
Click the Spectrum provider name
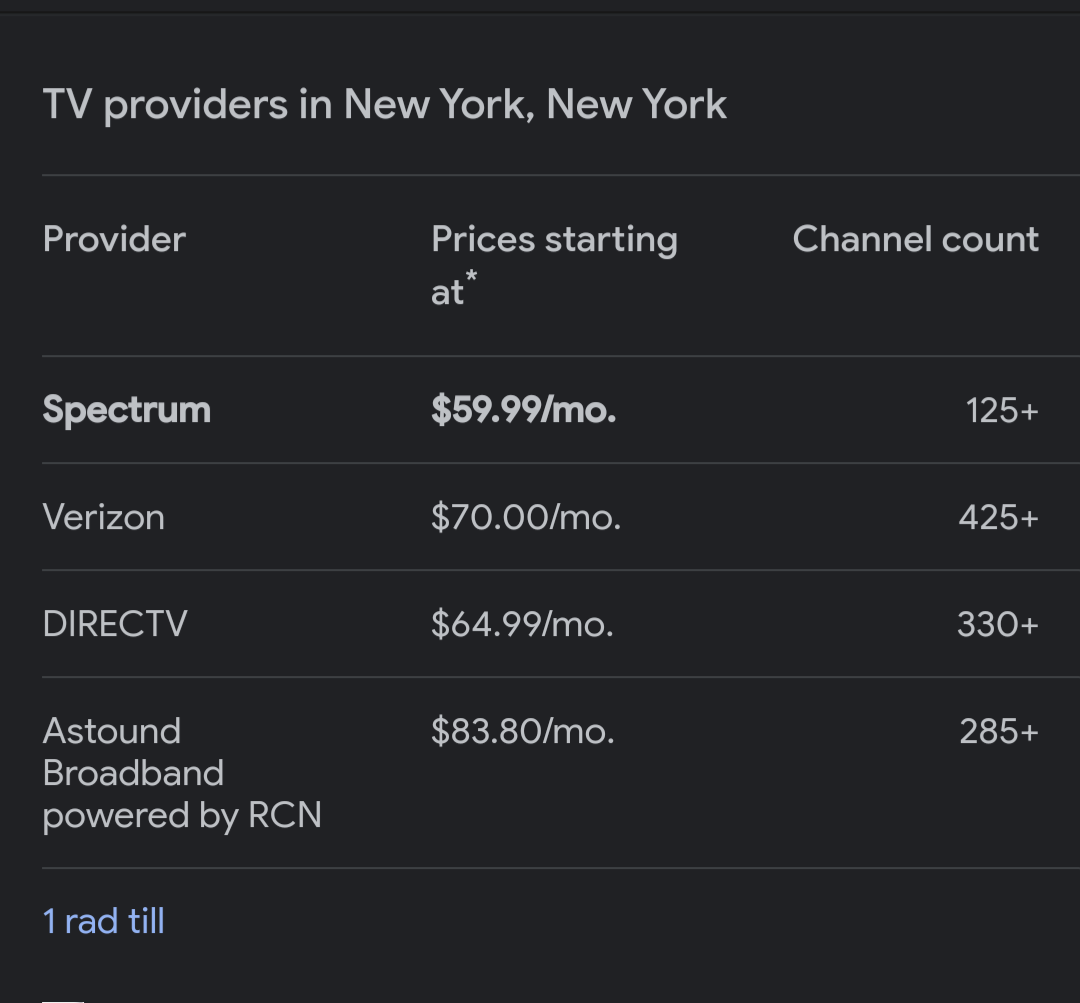click(x=127, y=410)
